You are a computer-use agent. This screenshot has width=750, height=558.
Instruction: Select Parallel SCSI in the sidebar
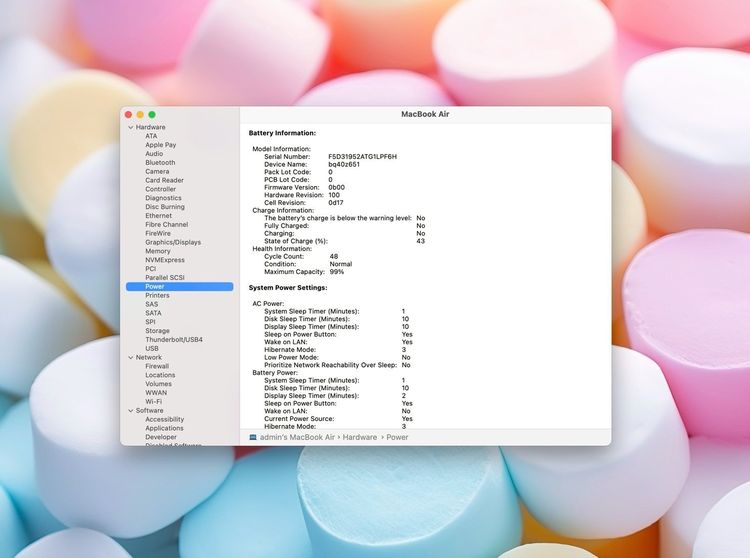tap(165, 278)
